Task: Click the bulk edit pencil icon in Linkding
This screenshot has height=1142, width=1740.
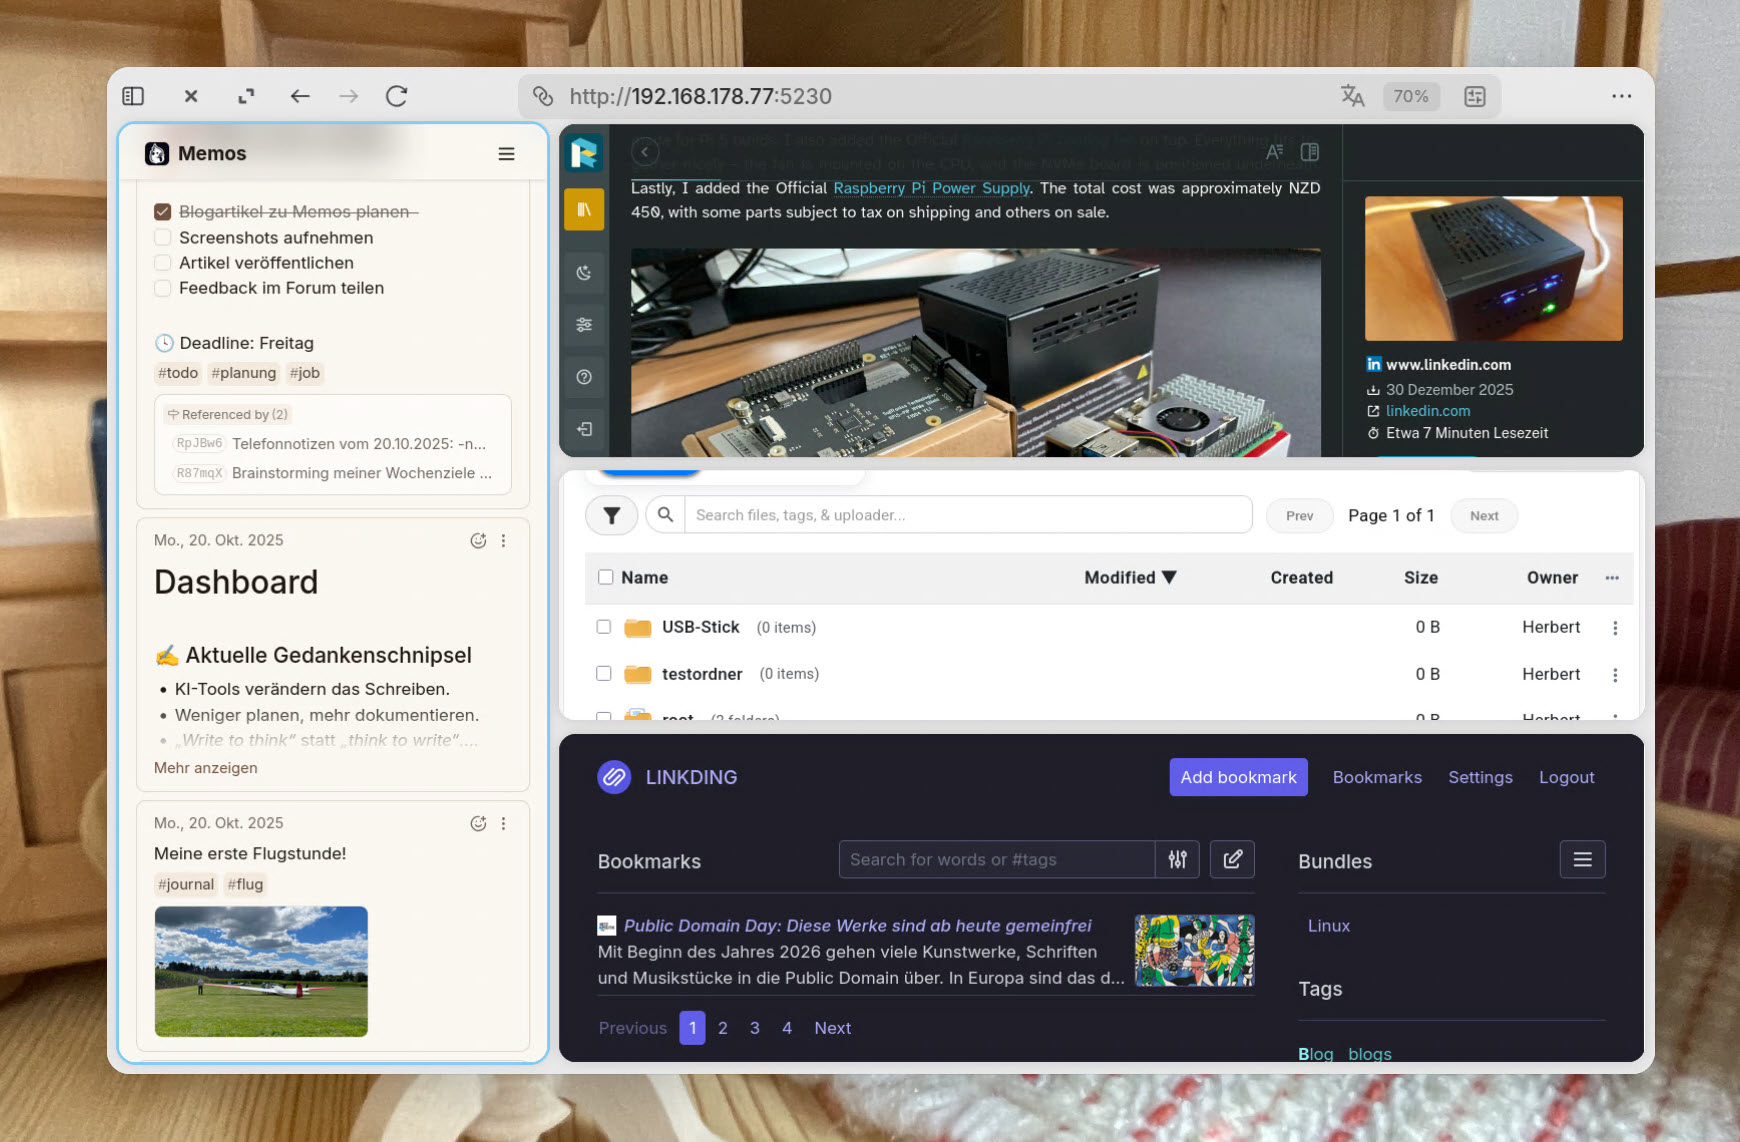Action: click(1232, 860)
